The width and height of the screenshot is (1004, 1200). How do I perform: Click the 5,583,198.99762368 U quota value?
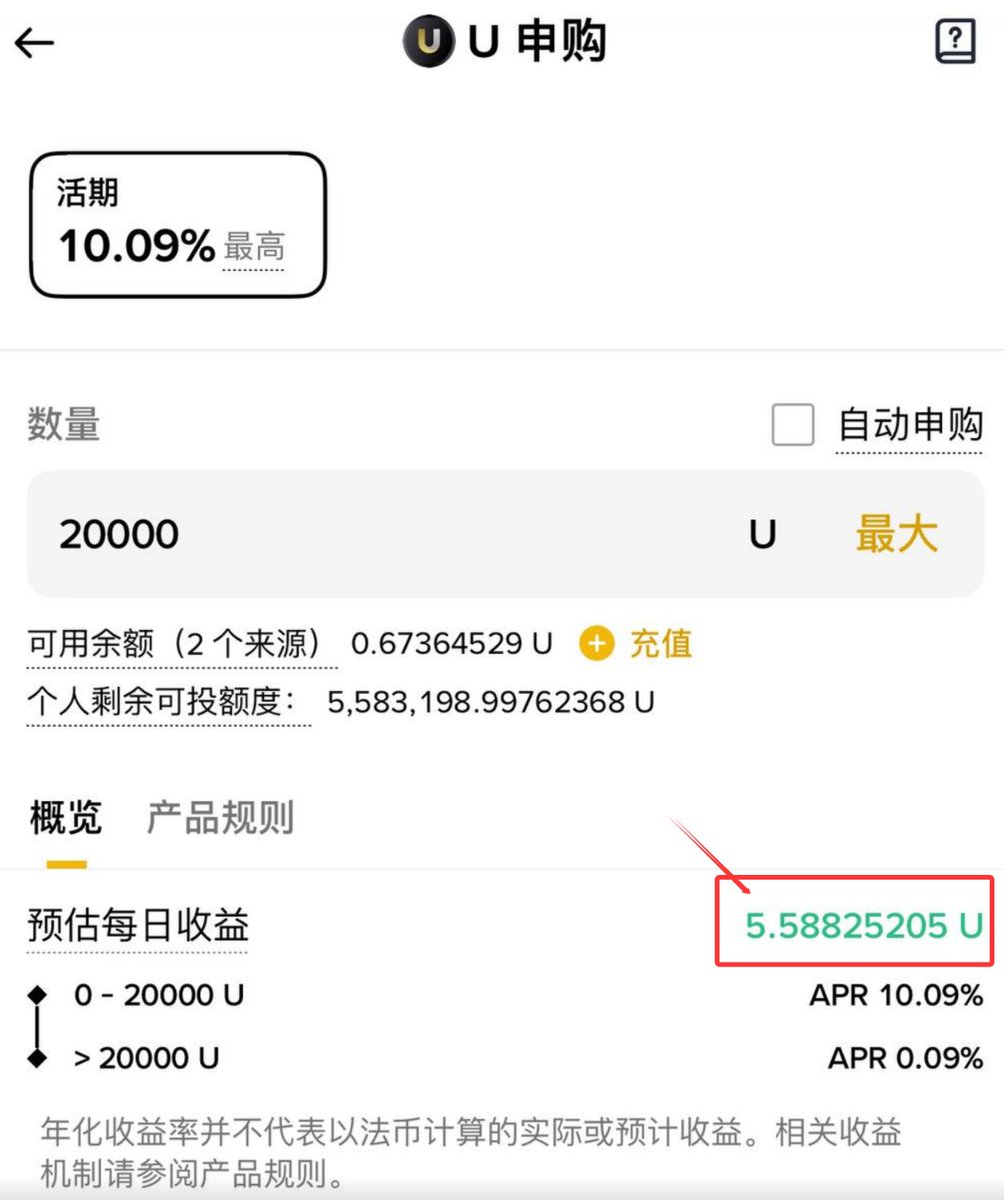[x=491, y=702]
